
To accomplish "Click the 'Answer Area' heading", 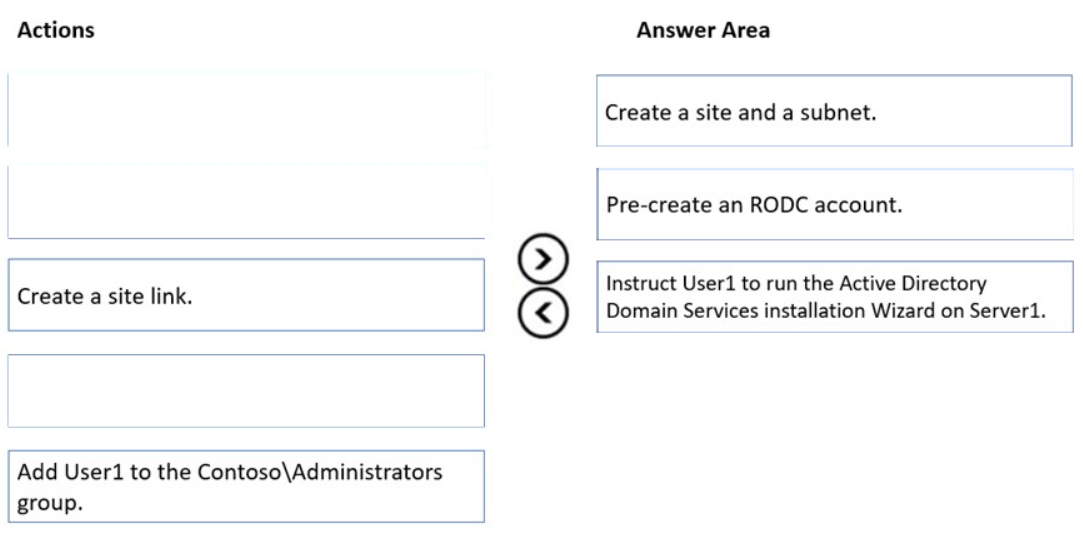I will pos(702,30).
